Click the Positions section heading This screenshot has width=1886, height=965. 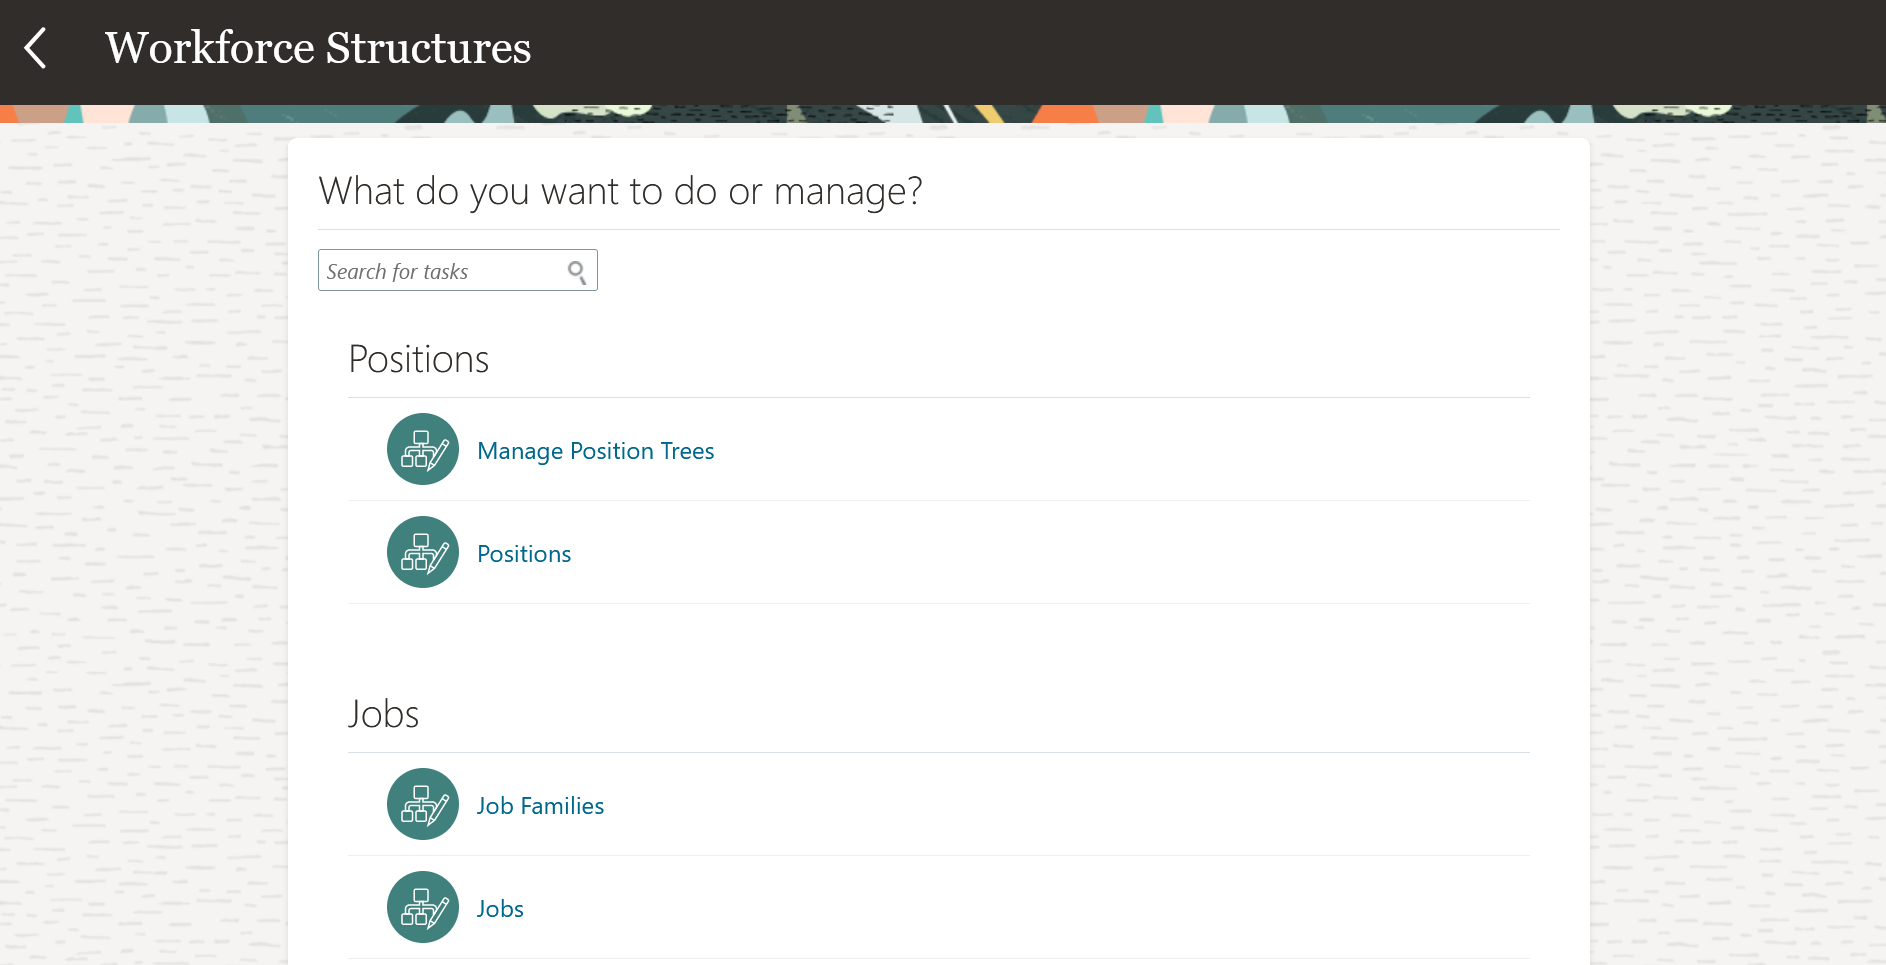pos(419,359)
